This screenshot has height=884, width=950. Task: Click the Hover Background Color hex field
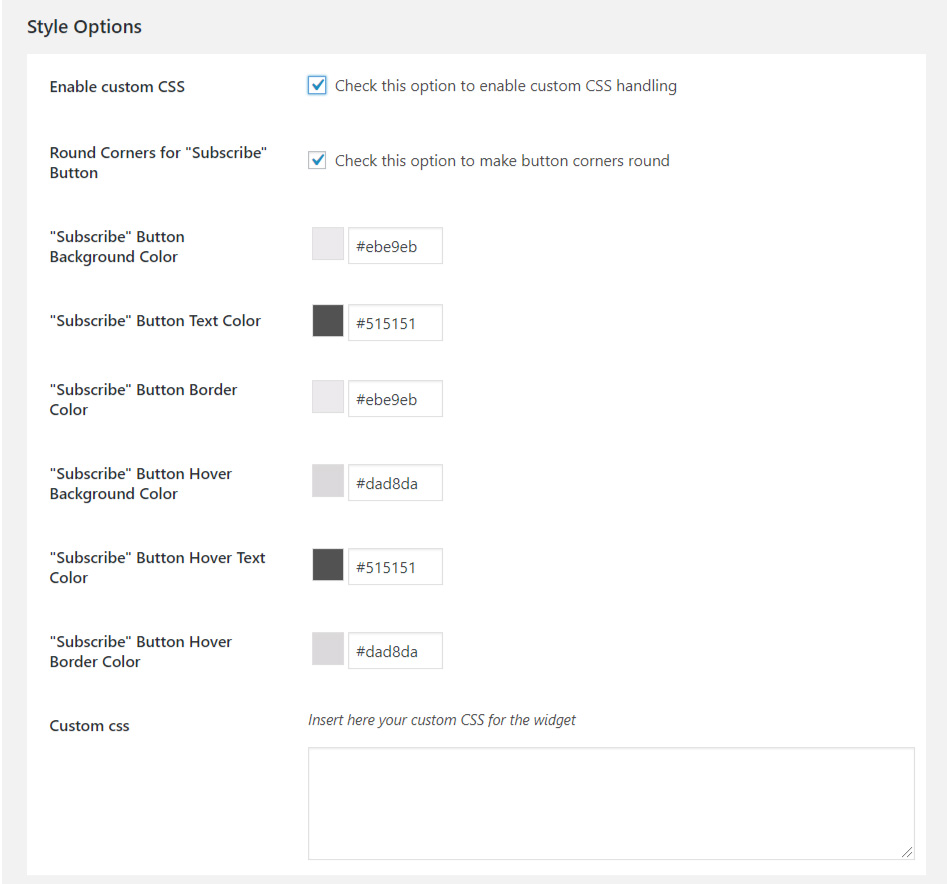395,483
